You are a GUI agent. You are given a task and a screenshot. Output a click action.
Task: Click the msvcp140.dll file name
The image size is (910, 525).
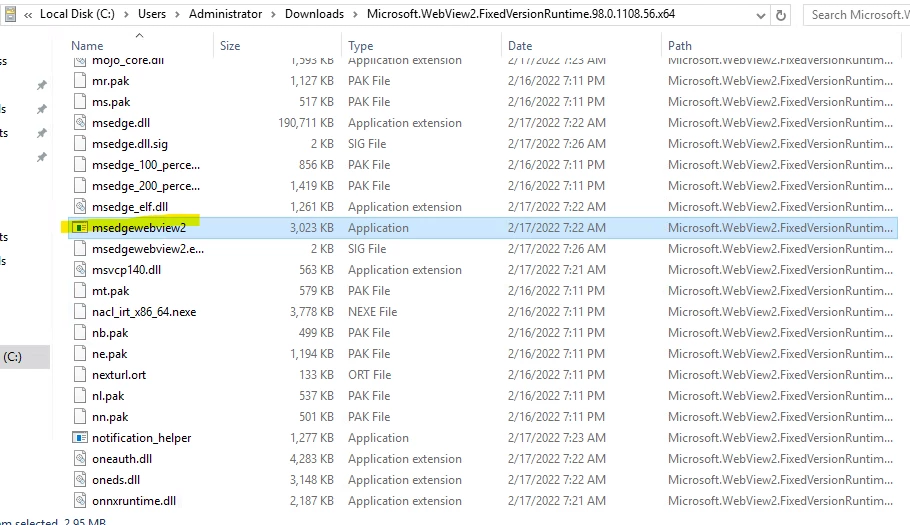tap(127, 270)
